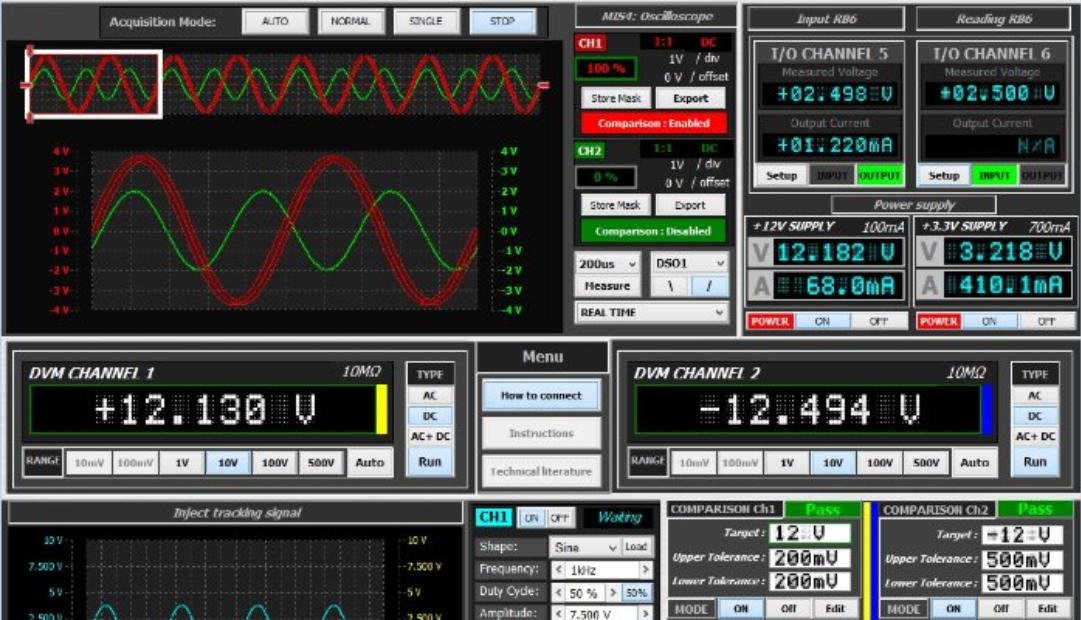
Task: Select 100V range on DVM Channel 2
Action: click(x=879, y=463)
